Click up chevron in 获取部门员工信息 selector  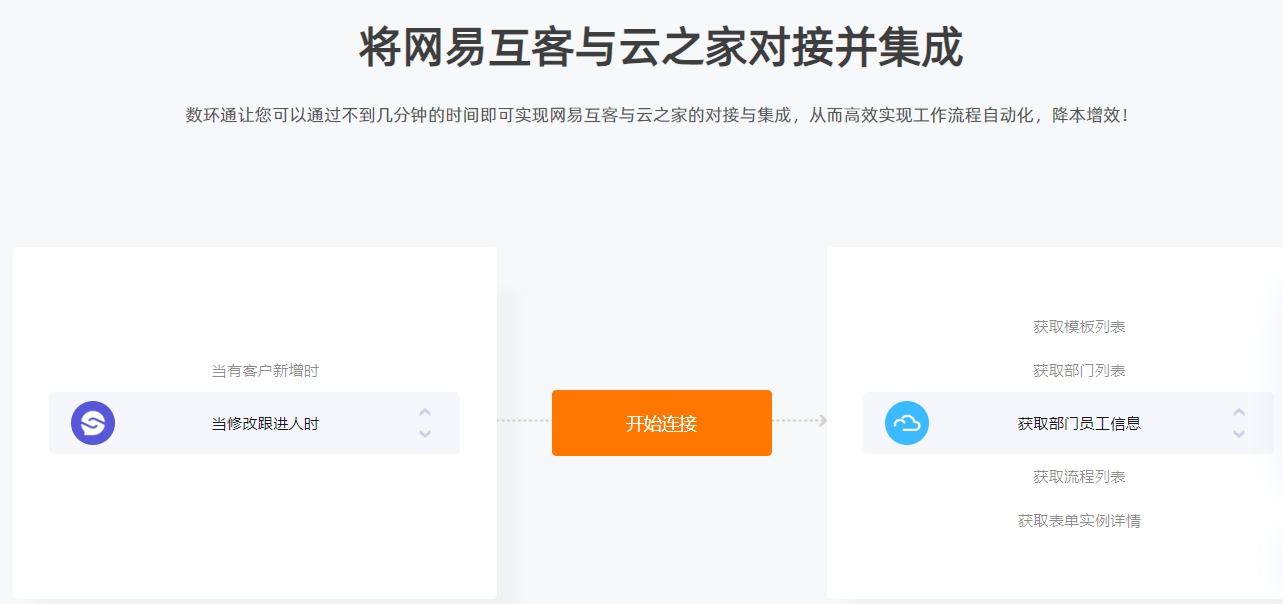click(1239, 412)
